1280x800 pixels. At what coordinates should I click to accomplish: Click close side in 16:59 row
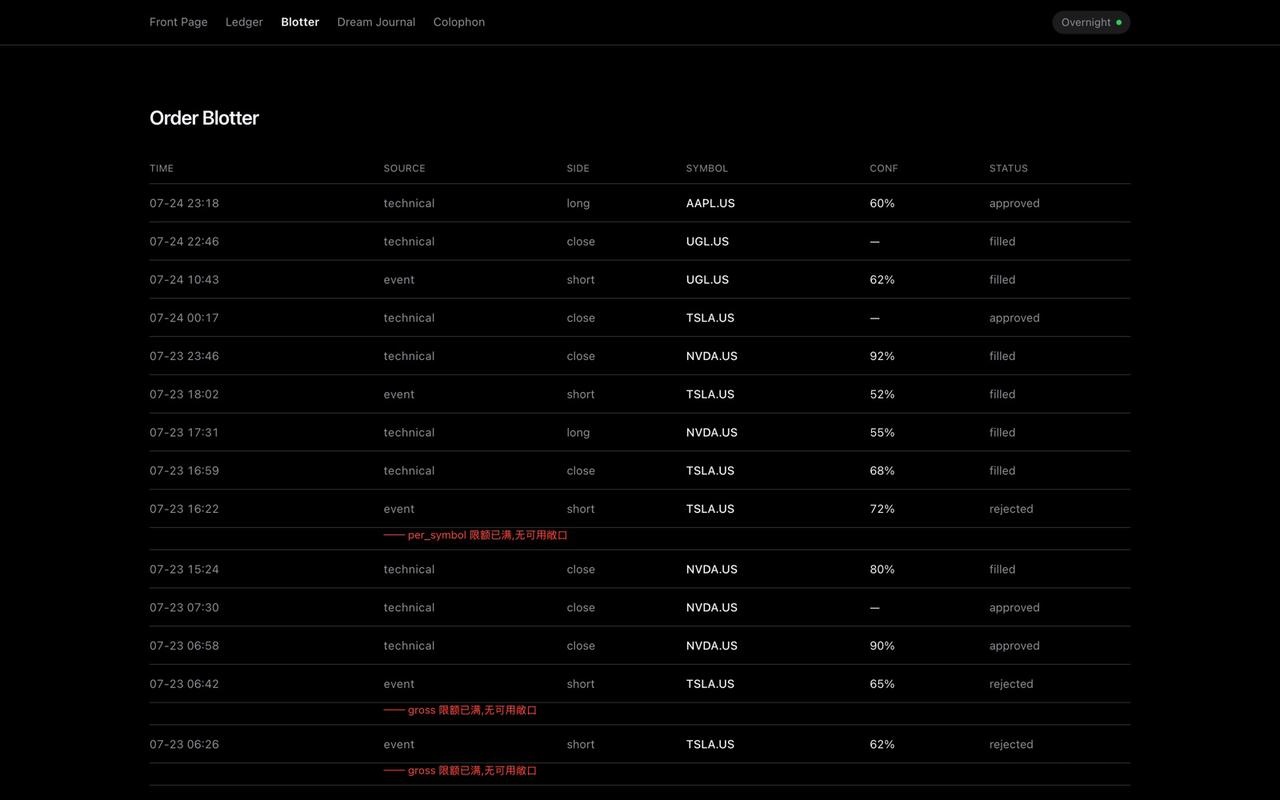pyautogui.click(x=581, y=471)
